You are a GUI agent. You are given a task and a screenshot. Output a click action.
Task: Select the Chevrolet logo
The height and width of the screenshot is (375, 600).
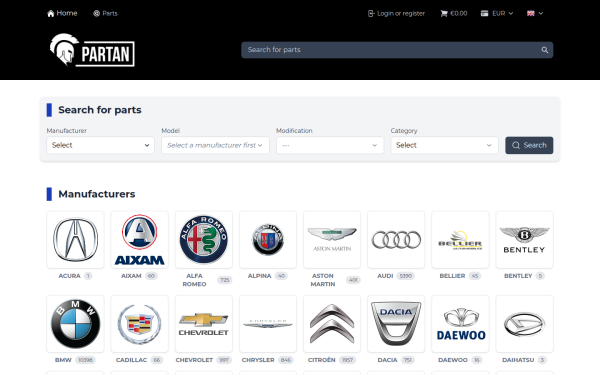point(204,324)
